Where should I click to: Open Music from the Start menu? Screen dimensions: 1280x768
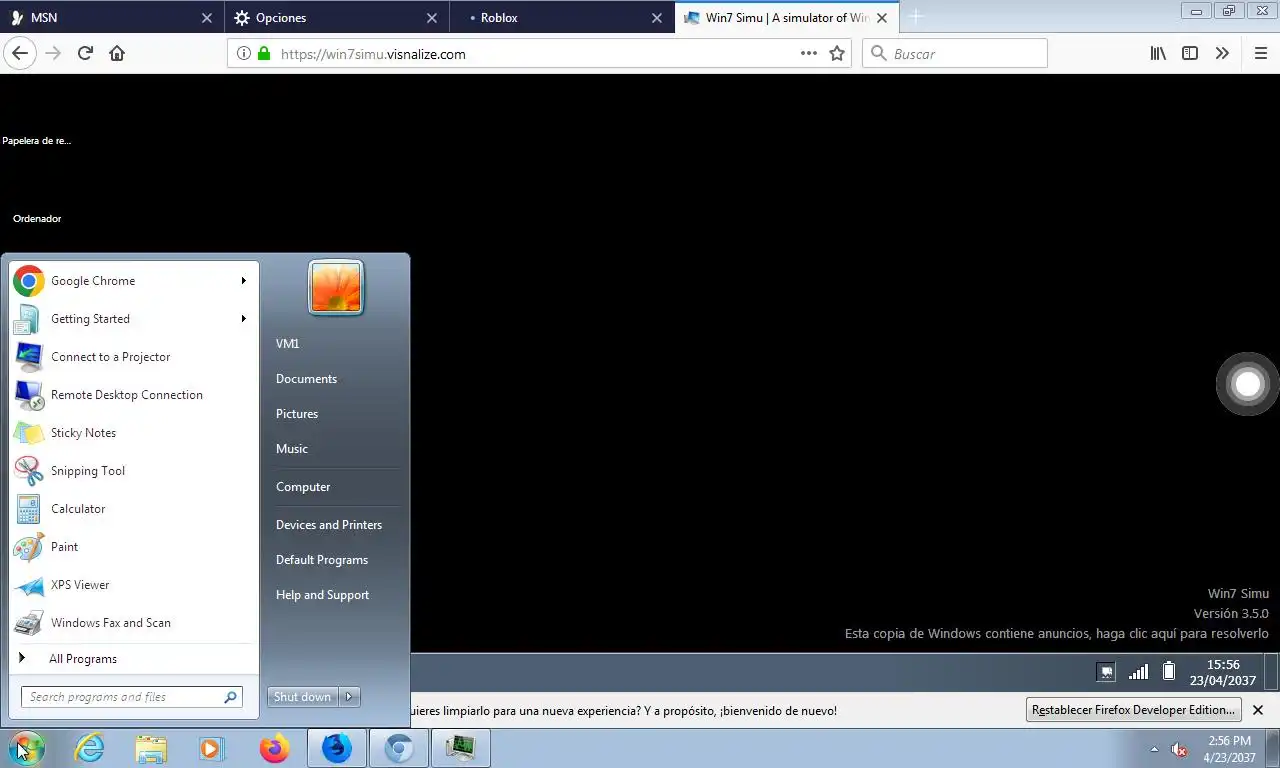tap(292, 449)
